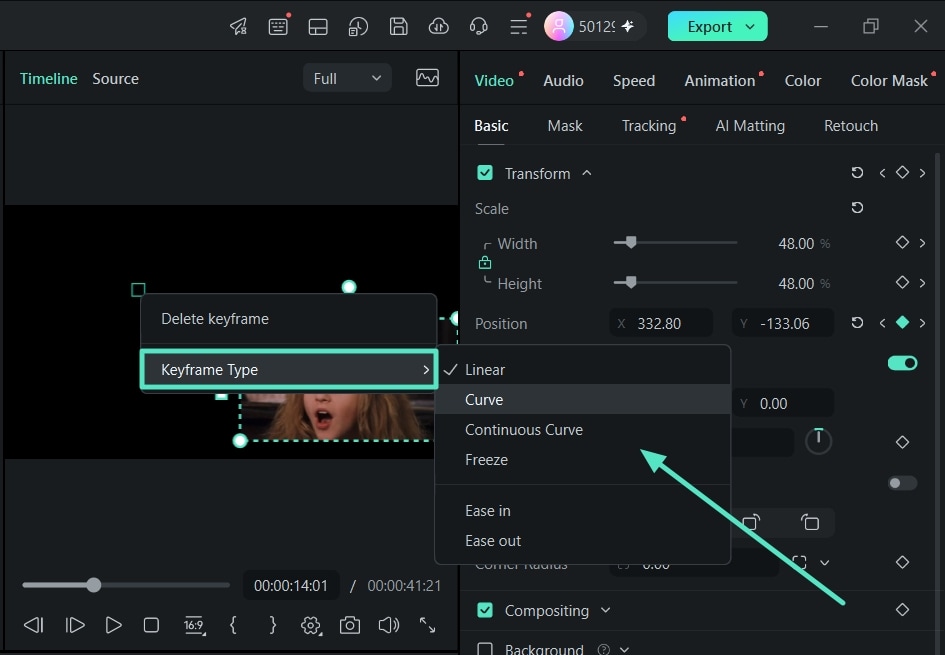Image resolution: width=945 pixels, height=655 pixels.
Task: Step back one frame
Action: click(x=34, y=625)
